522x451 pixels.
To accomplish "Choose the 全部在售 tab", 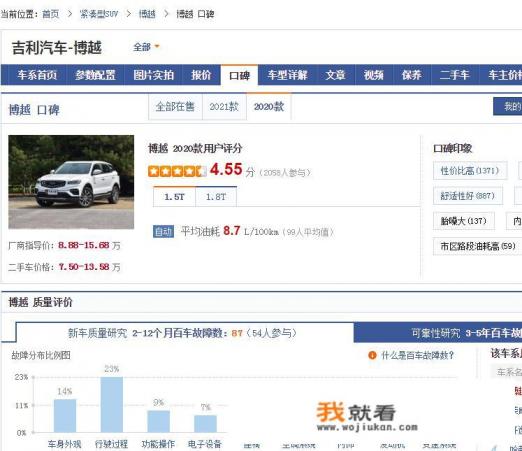I will point(175,107).
